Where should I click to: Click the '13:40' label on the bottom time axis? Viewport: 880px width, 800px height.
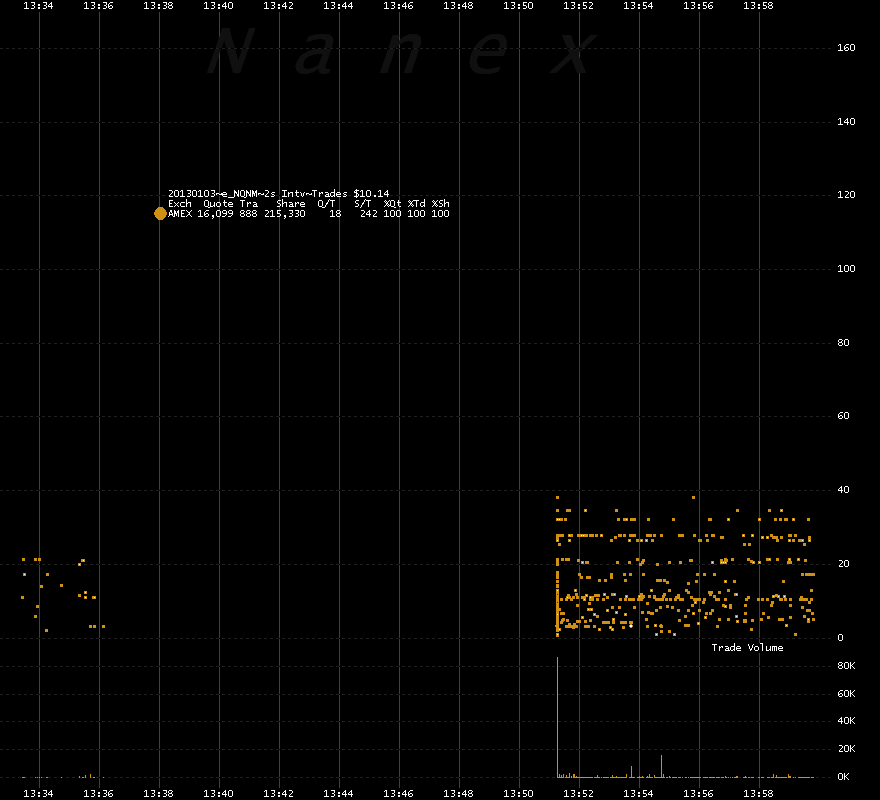pos(218,794)
